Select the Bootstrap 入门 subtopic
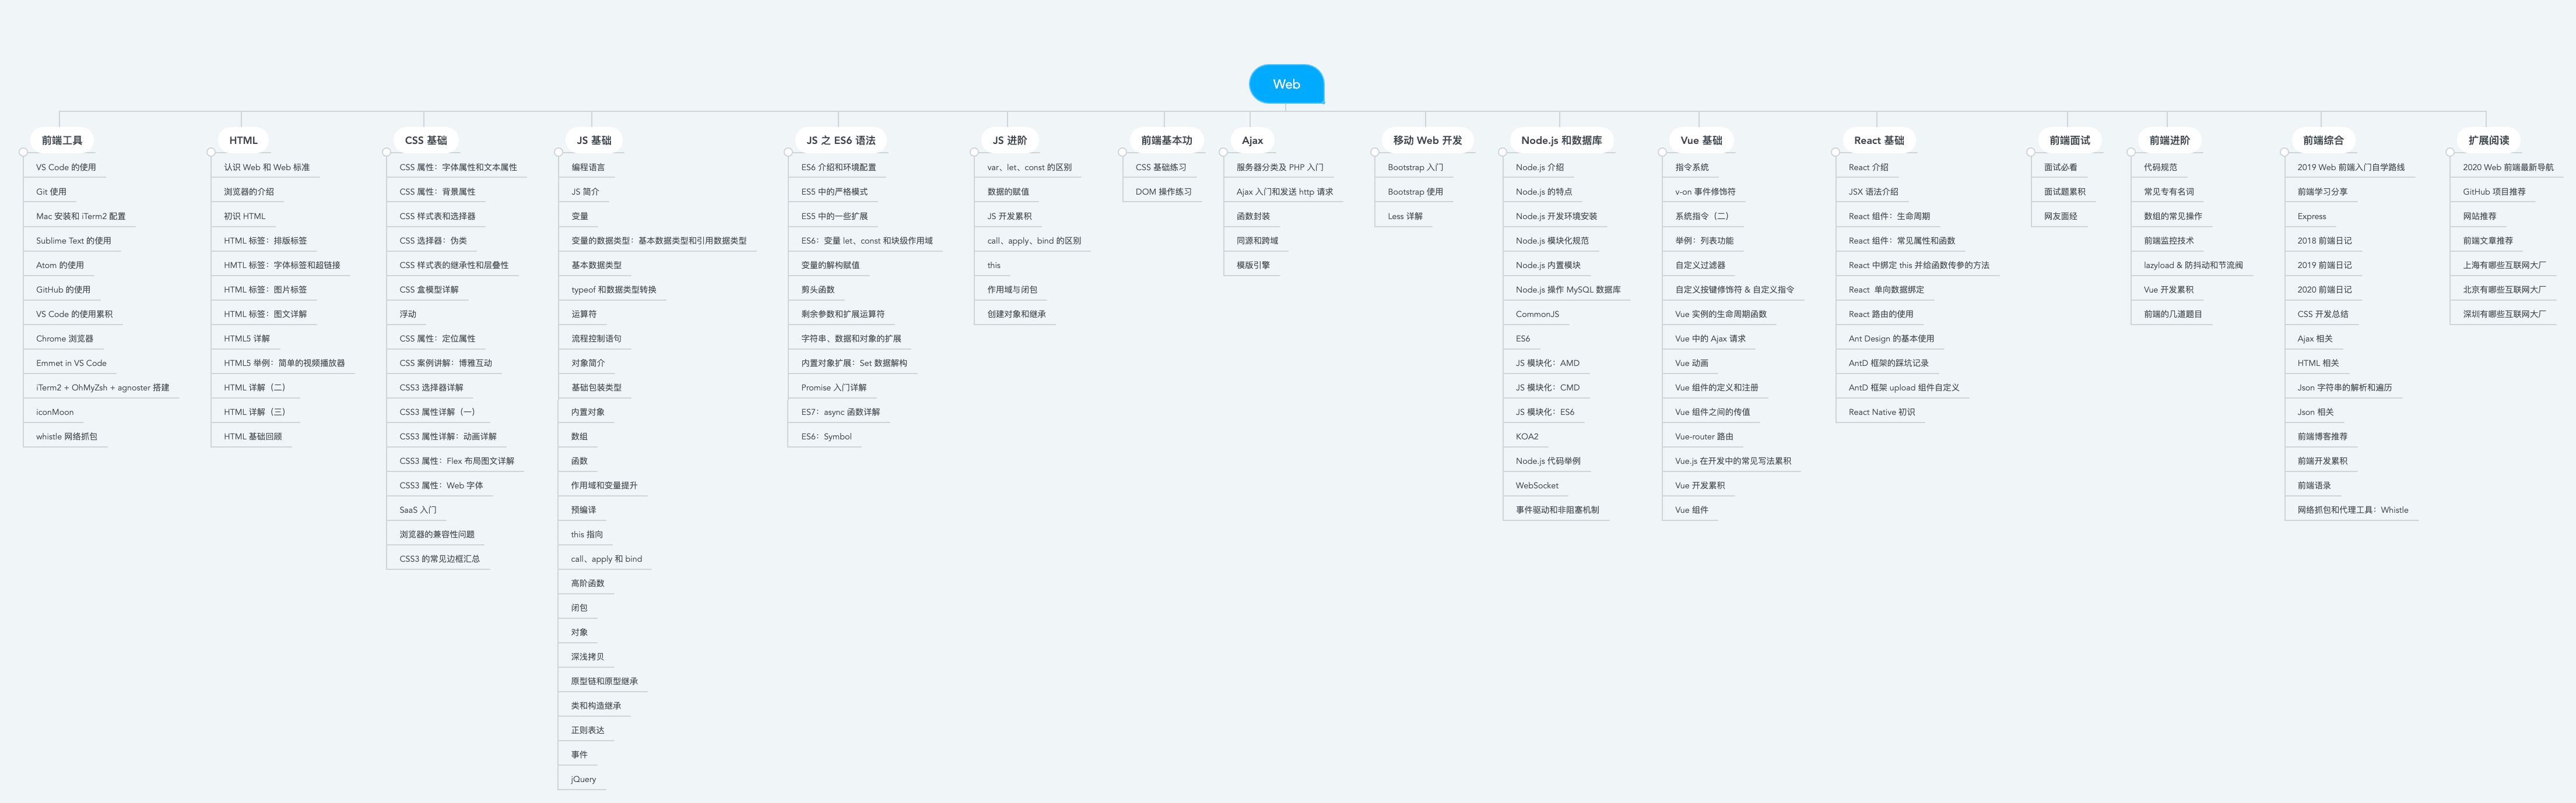The height and width of the screenshot is (803, 2576). (x=1415, y=167)
